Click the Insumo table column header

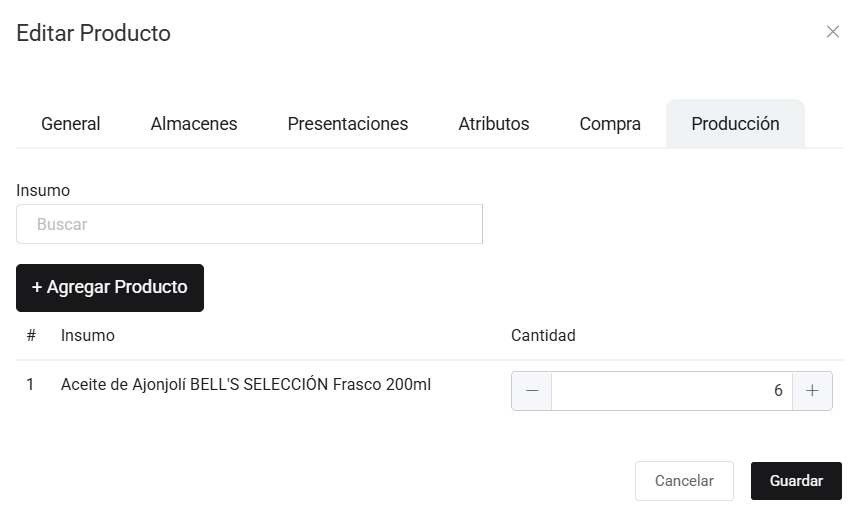pyautogui.click(x=88, y=335)
